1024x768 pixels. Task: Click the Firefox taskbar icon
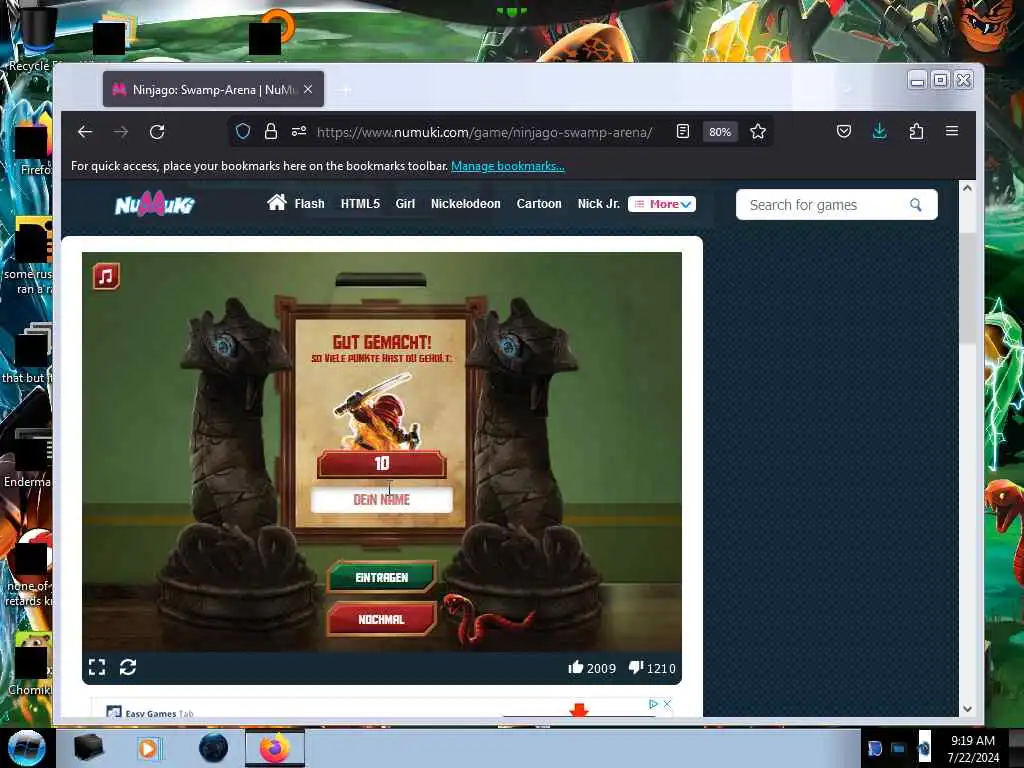[274, 748]
